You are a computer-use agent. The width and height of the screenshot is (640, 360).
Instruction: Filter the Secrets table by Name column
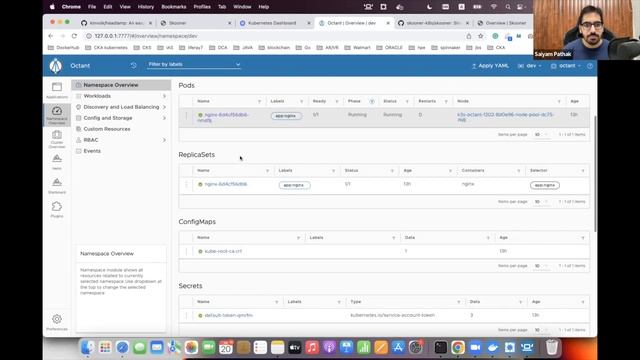276,302
